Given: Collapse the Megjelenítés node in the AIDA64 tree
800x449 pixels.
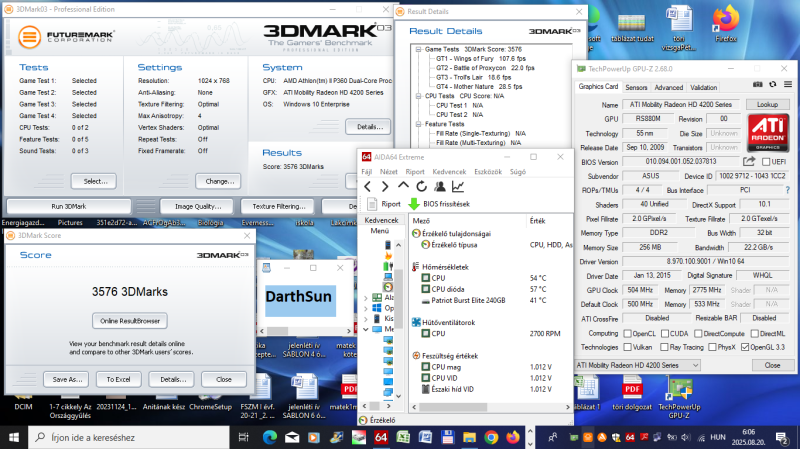Looking at the screenshot, I should (x=366, y=330).
